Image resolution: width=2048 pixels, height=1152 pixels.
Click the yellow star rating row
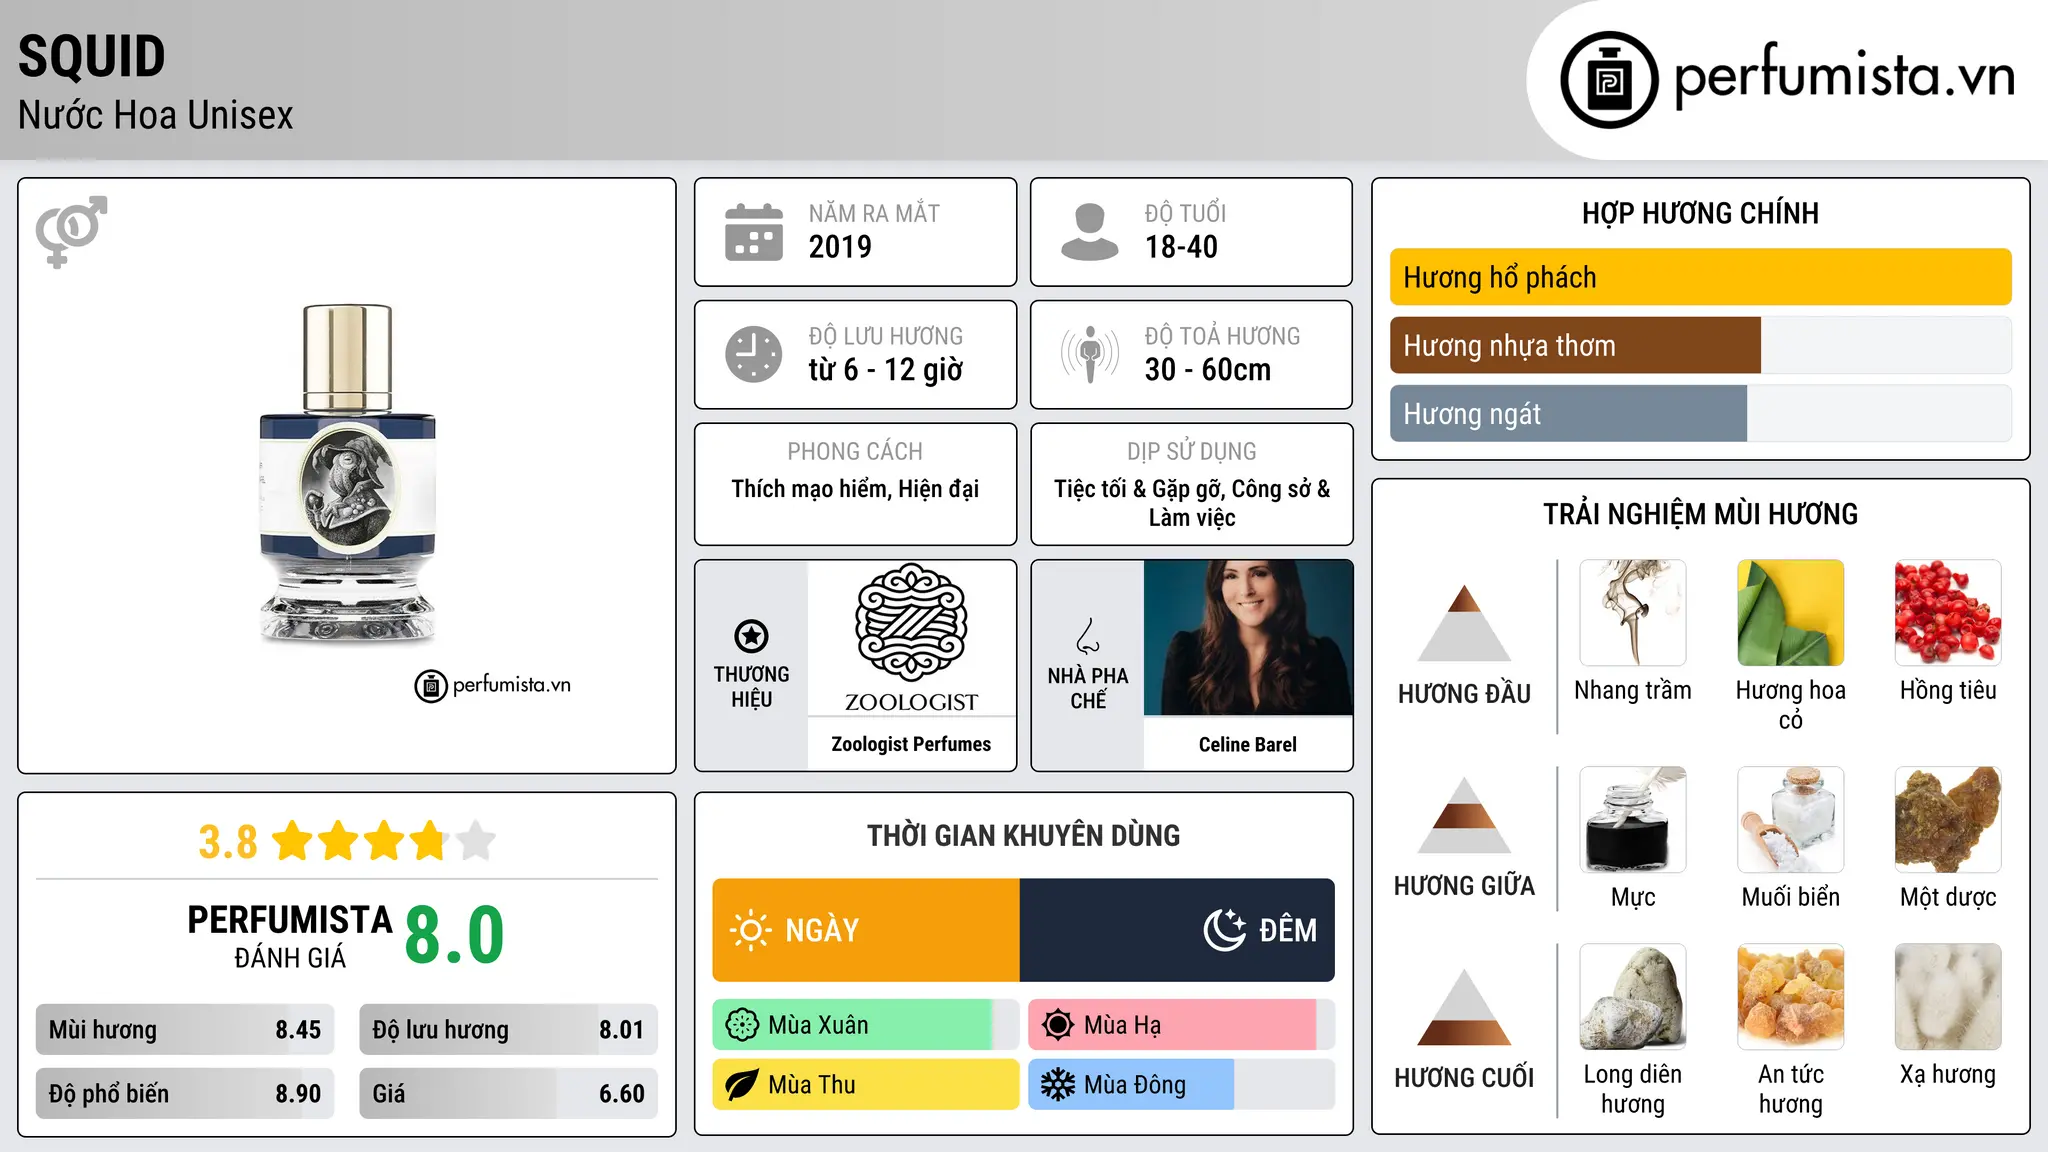tap(384, 841)
